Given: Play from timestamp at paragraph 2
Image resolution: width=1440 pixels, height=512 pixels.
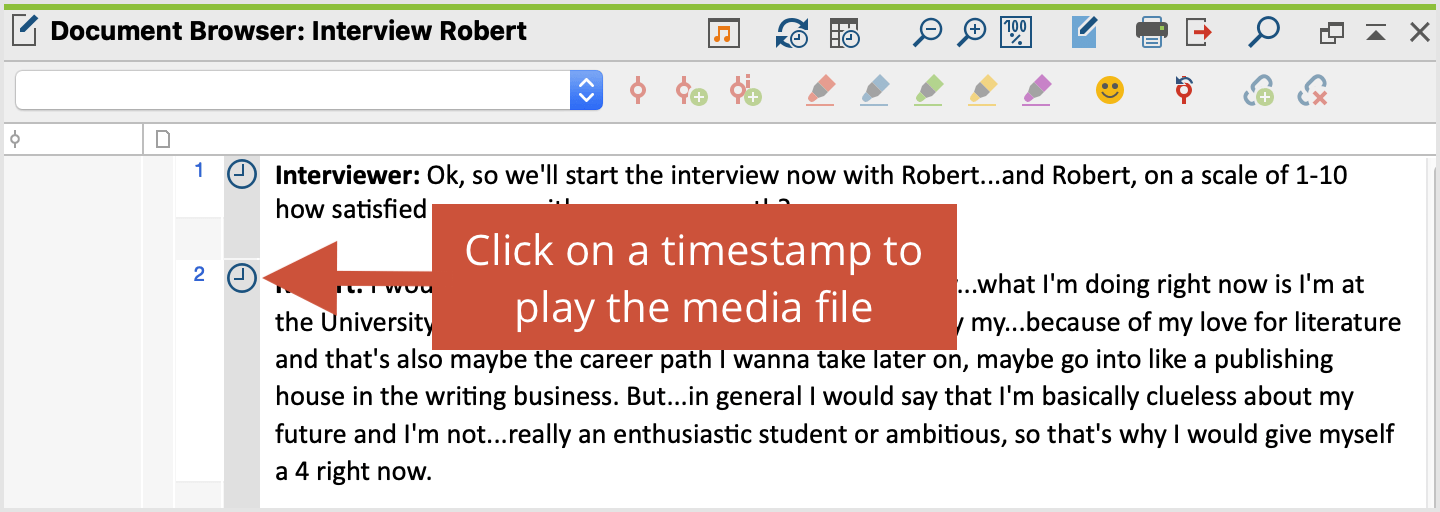Looking at the screenshot, I should (241, 278).
